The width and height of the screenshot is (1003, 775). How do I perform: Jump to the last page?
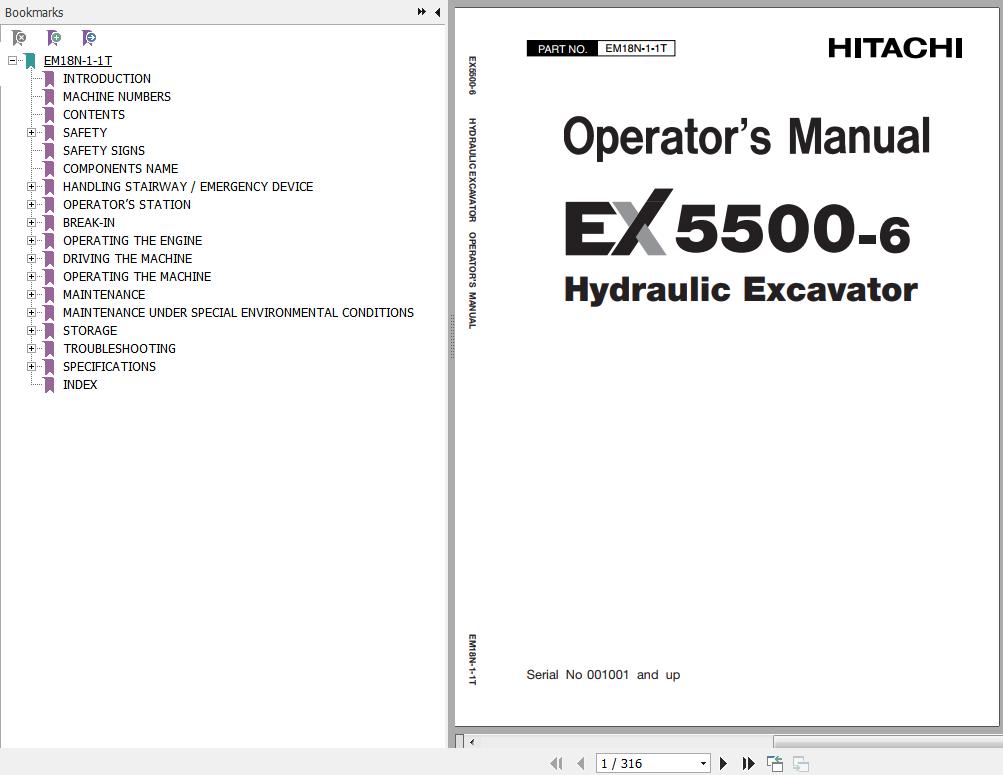748,763
